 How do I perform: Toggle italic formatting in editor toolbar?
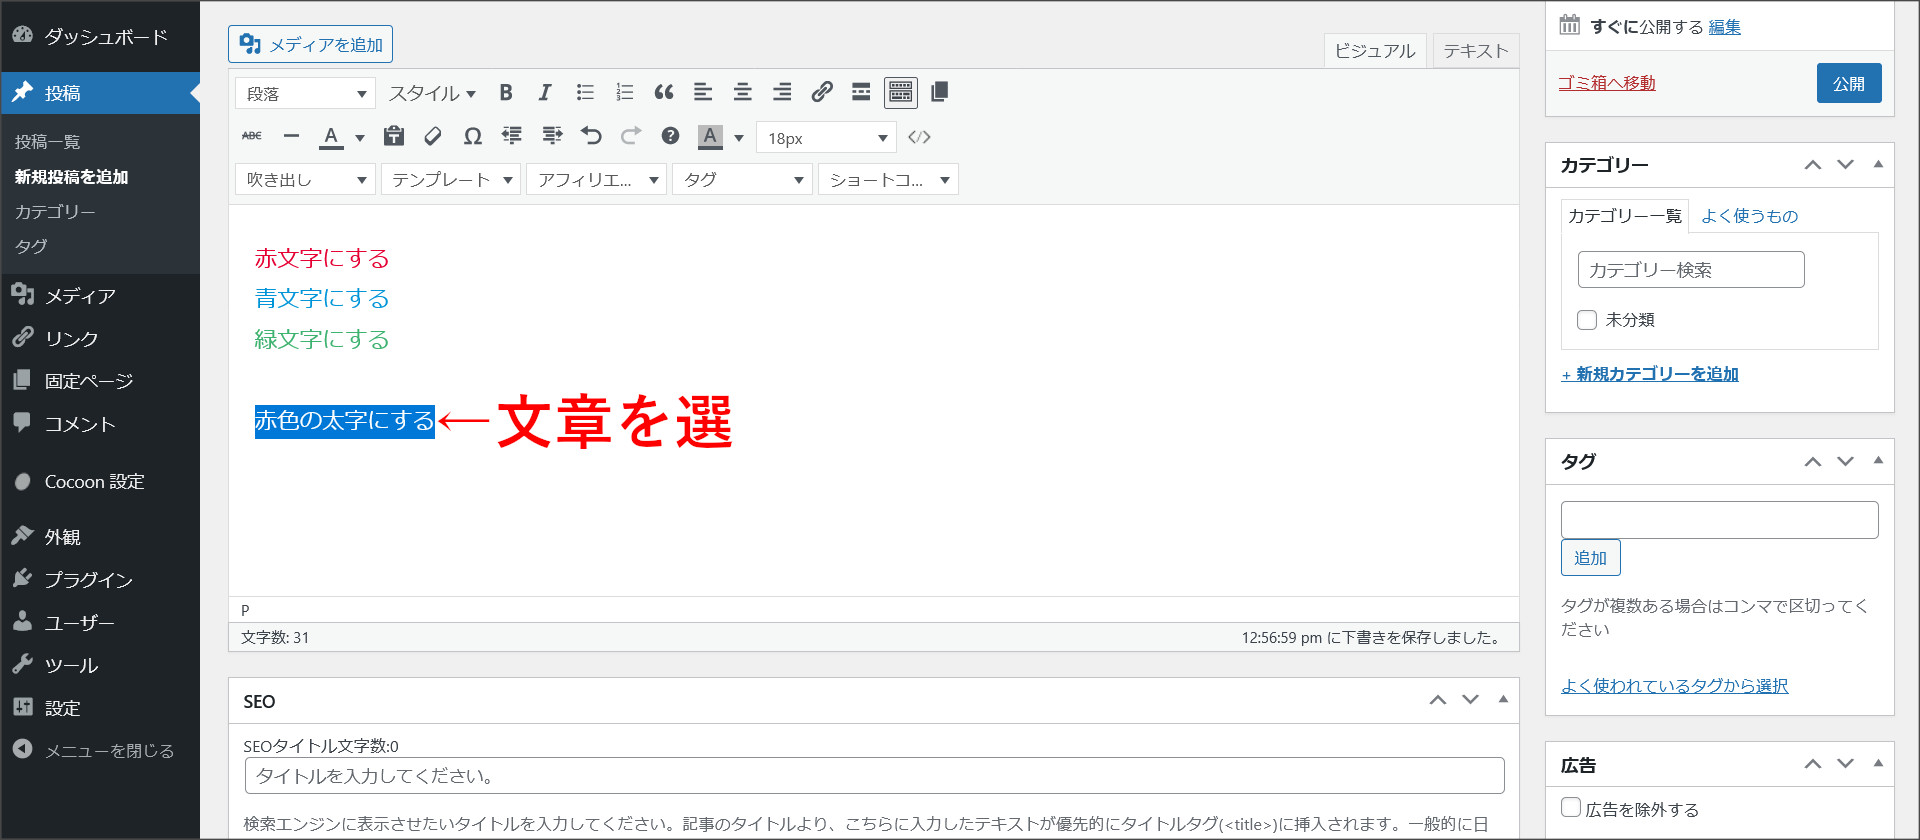coord(545,93)
